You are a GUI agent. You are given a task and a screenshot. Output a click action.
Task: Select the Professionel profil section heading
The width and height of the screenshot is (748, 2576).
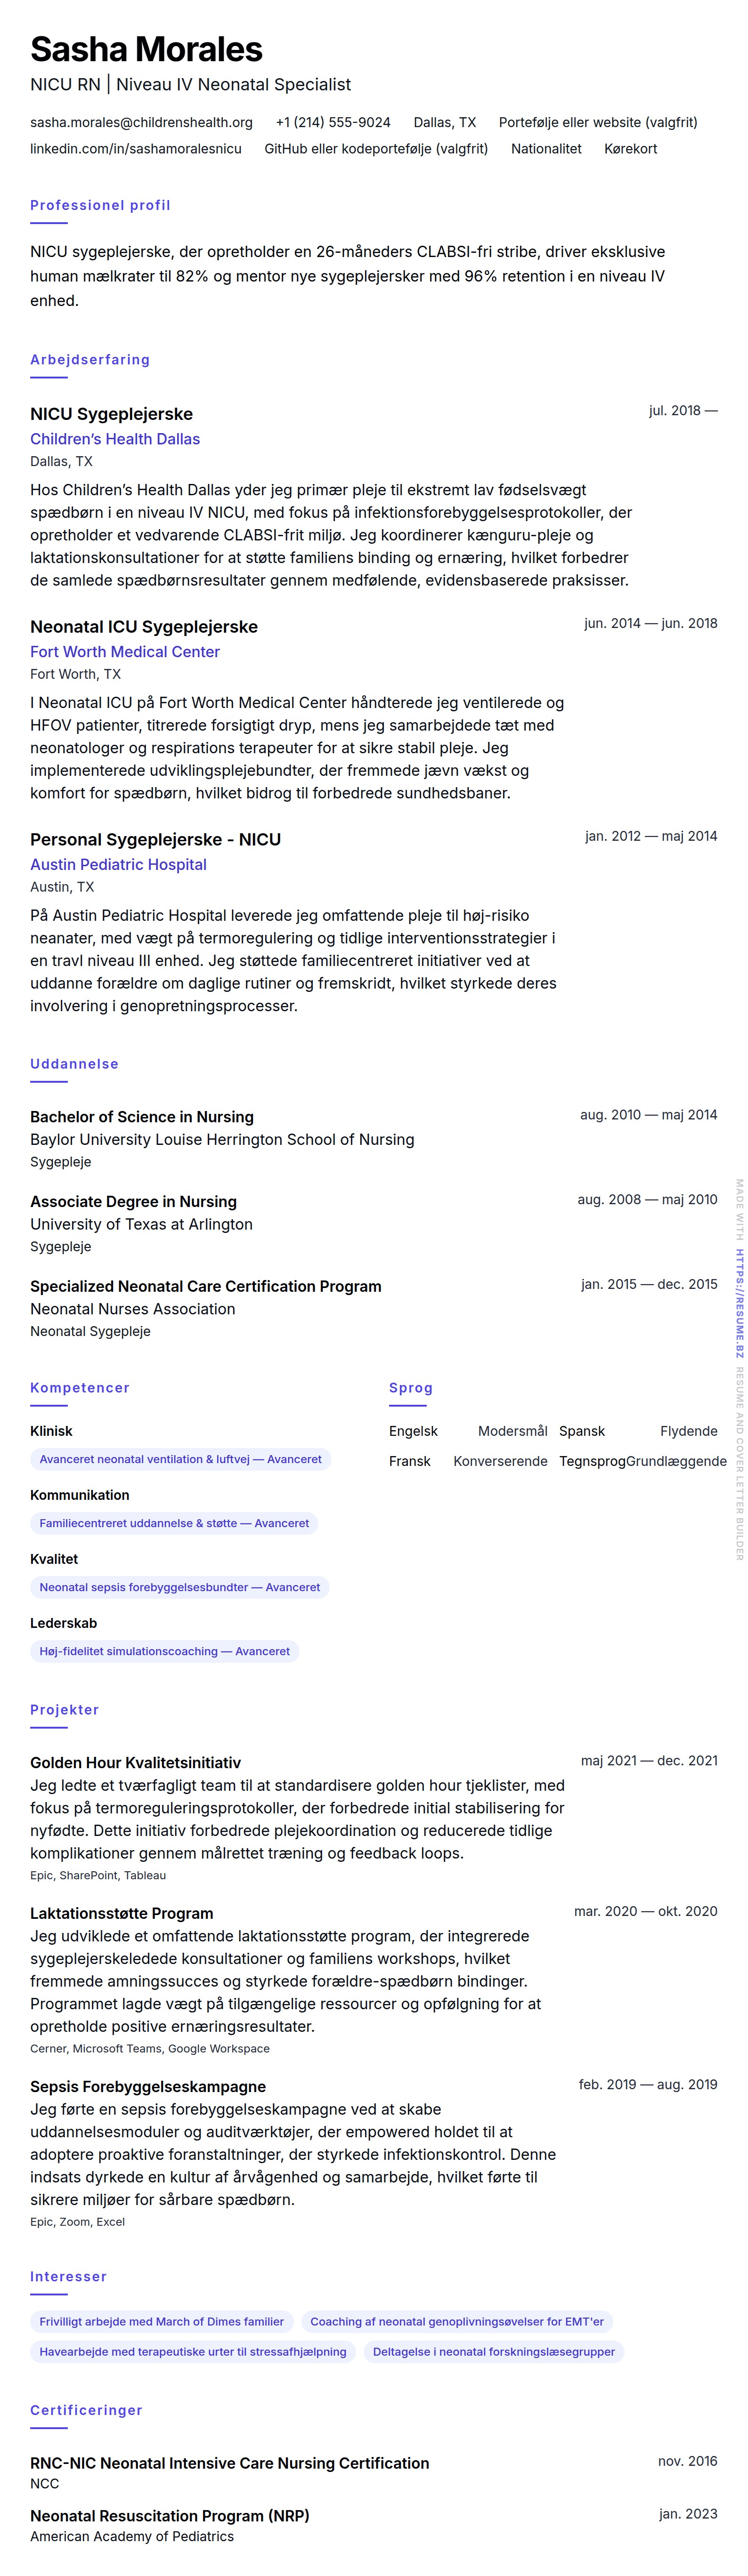click(100, 205)
